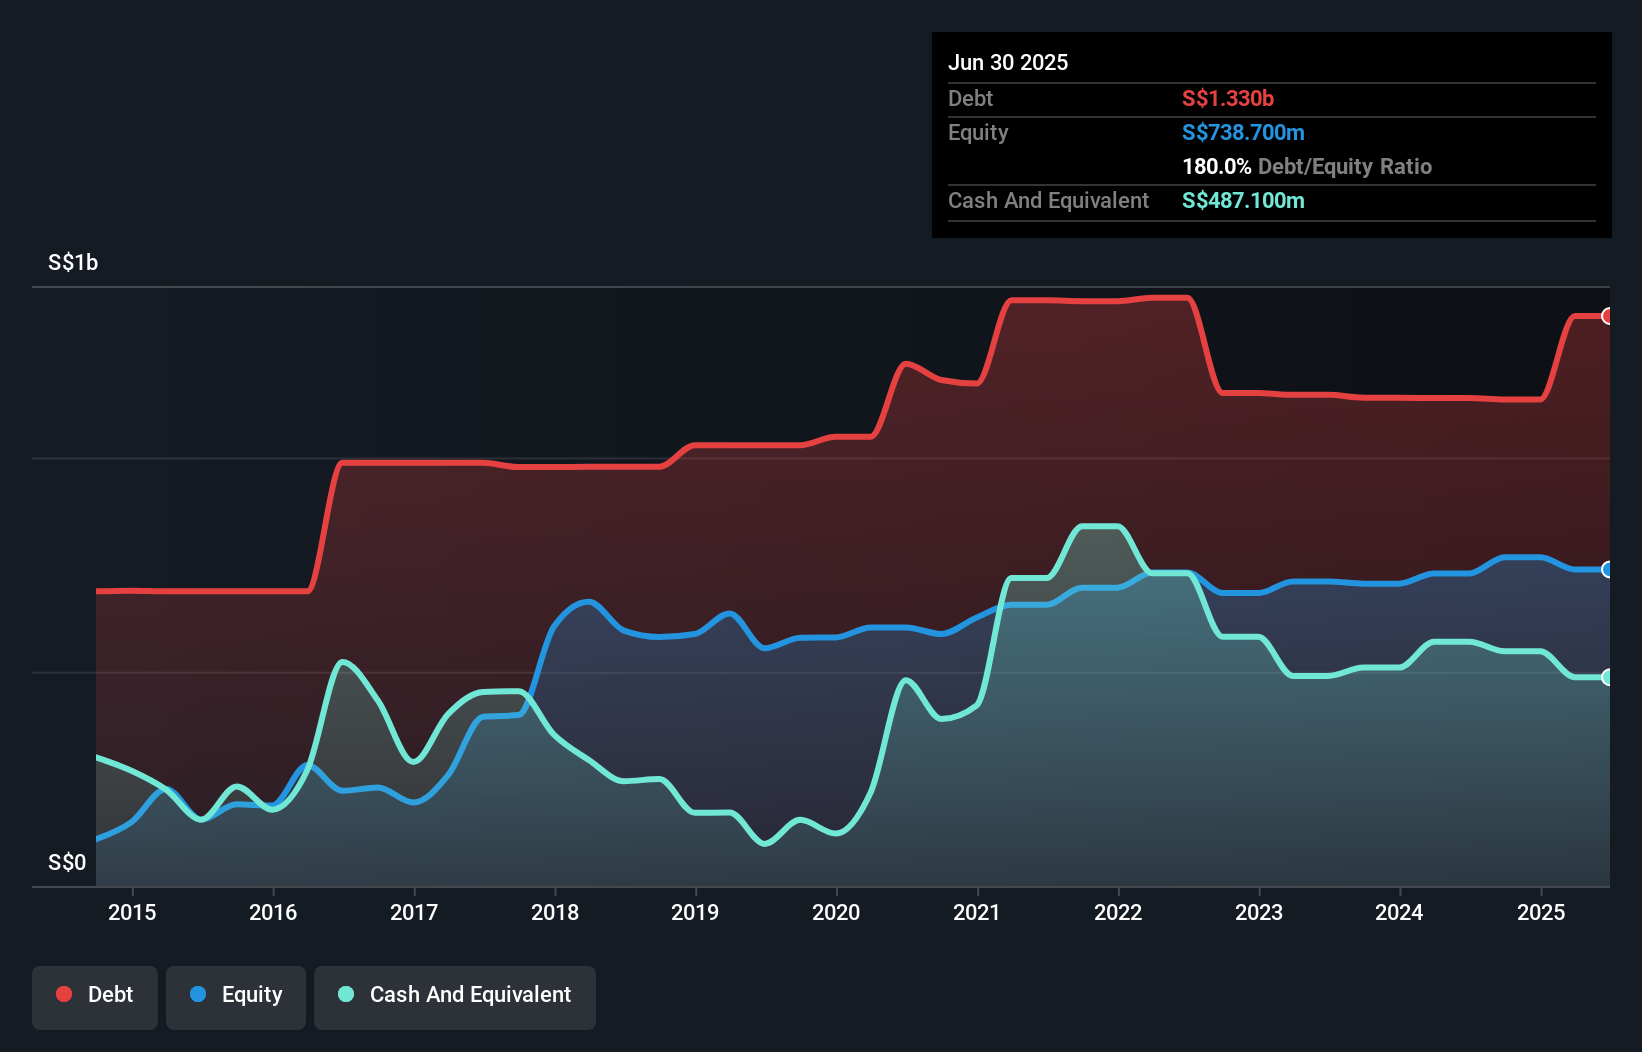Click the S$0 y-axis label
Screen dimensions: 1642x1052
point(67,862)
